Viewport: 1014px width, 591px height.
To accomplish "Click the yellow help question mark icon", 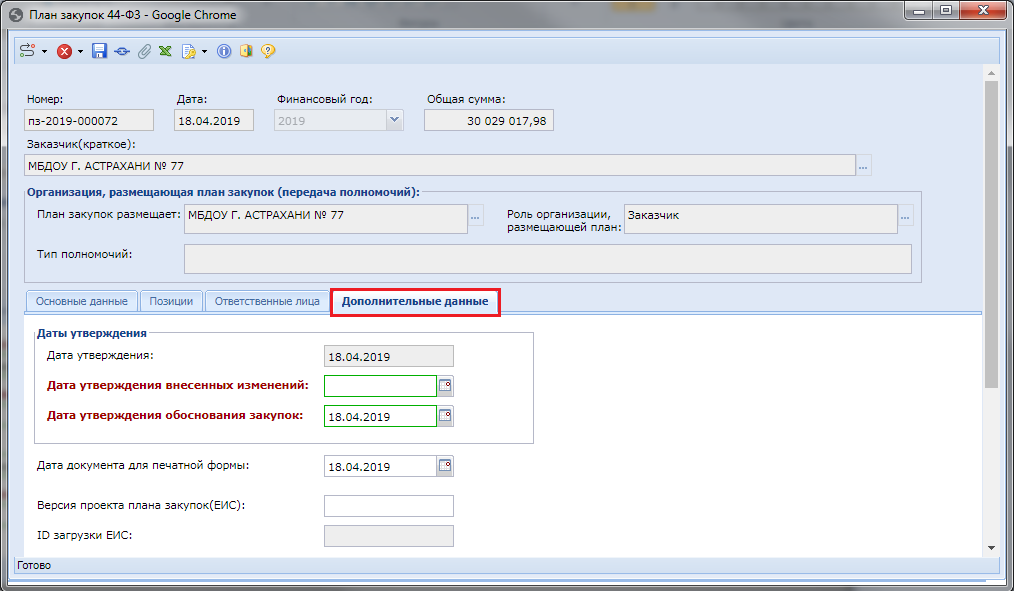I will coord(268,51).
